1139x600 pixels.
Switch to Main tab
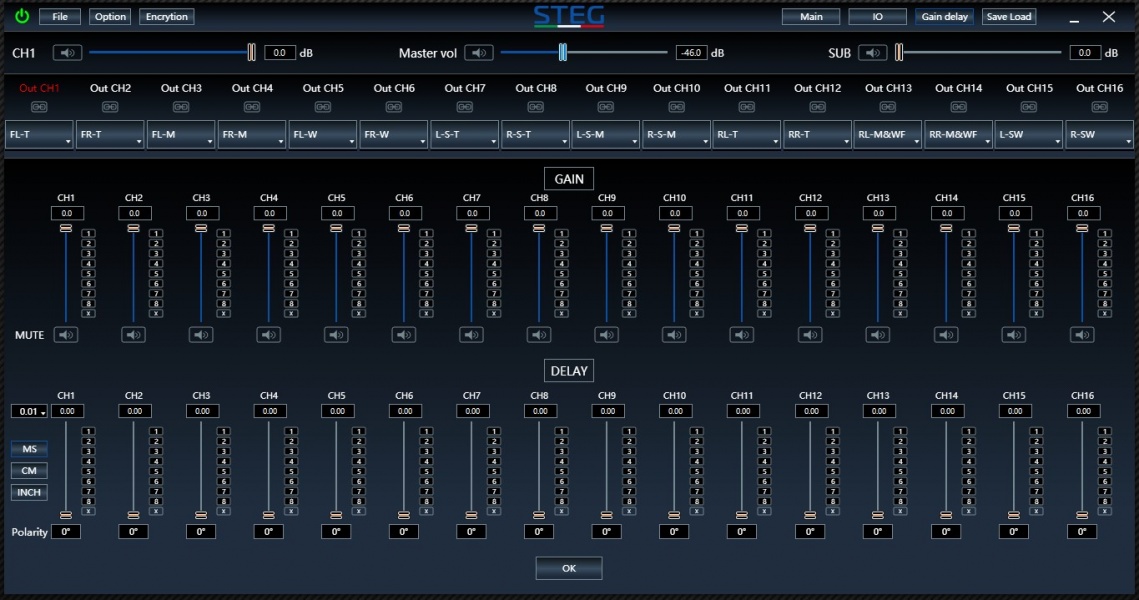click(x=811, y=16)
